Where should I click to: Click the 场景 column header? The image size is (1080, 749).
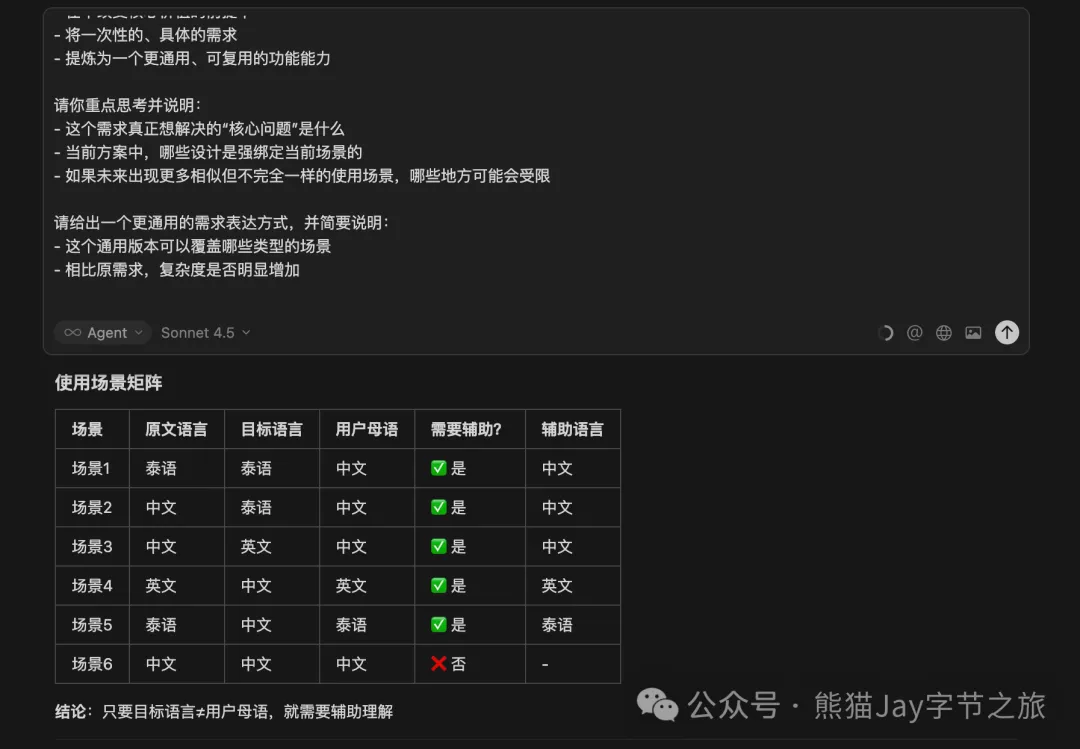[91, 428]
